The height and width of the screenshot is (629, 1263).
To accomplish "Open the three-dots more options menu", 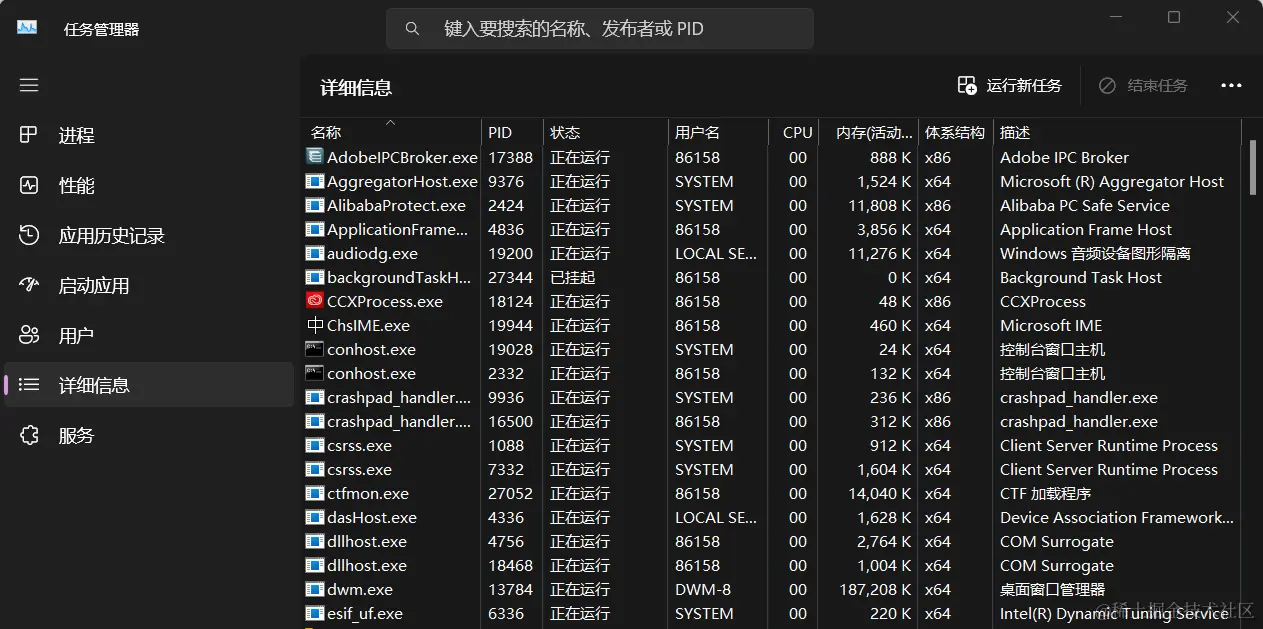I will tap(1231, 86).
